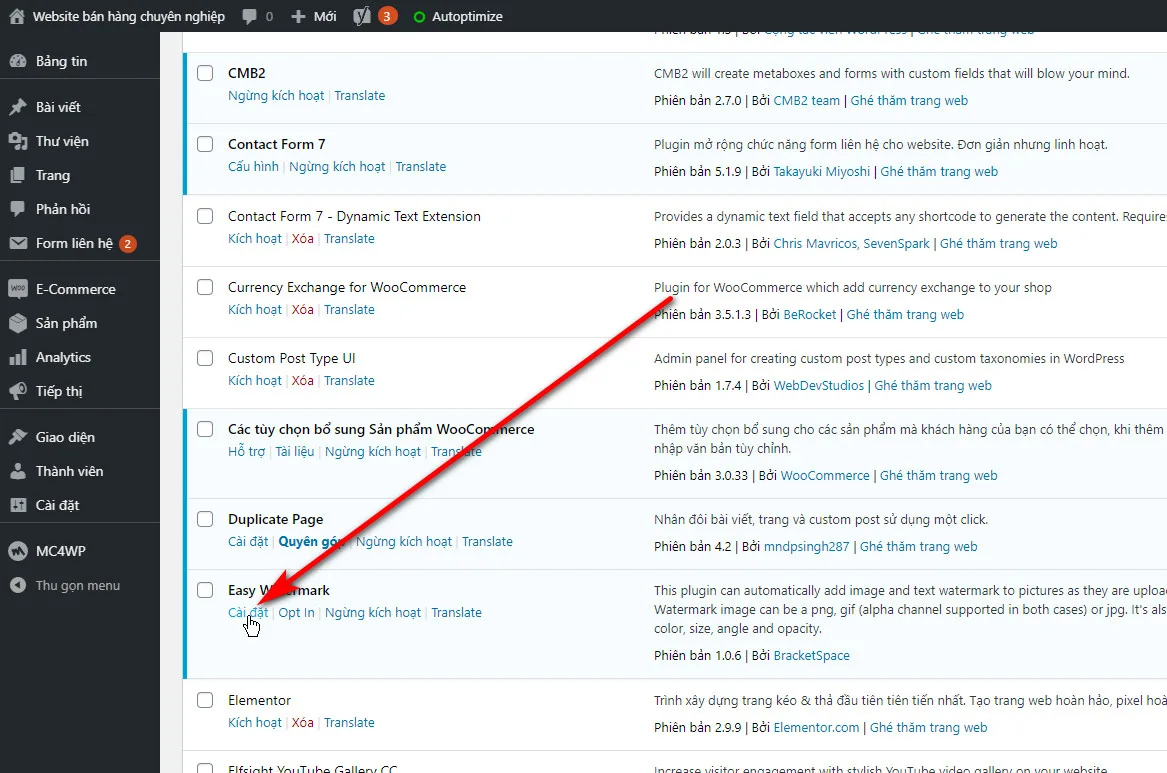Viewport: 1167px width, 773px height.
Task: Open the comments bubble icon in the admin bar
Action: (x=249, y=16)
